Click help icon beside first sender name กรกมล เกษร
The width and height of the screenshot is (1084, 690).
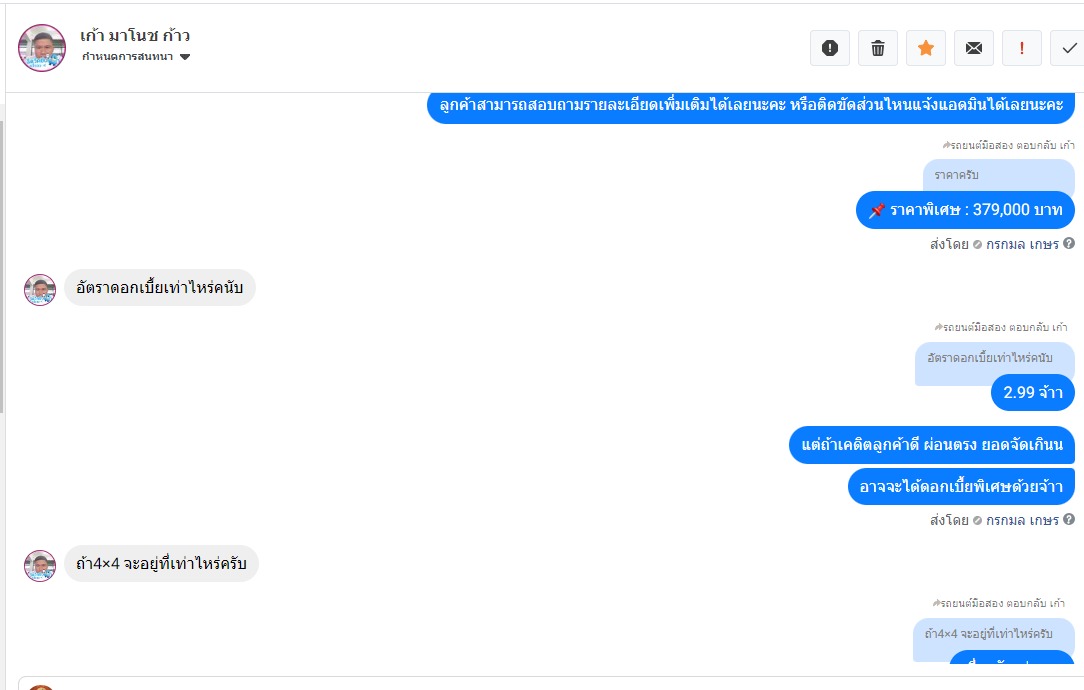(x=1069, y=244)
